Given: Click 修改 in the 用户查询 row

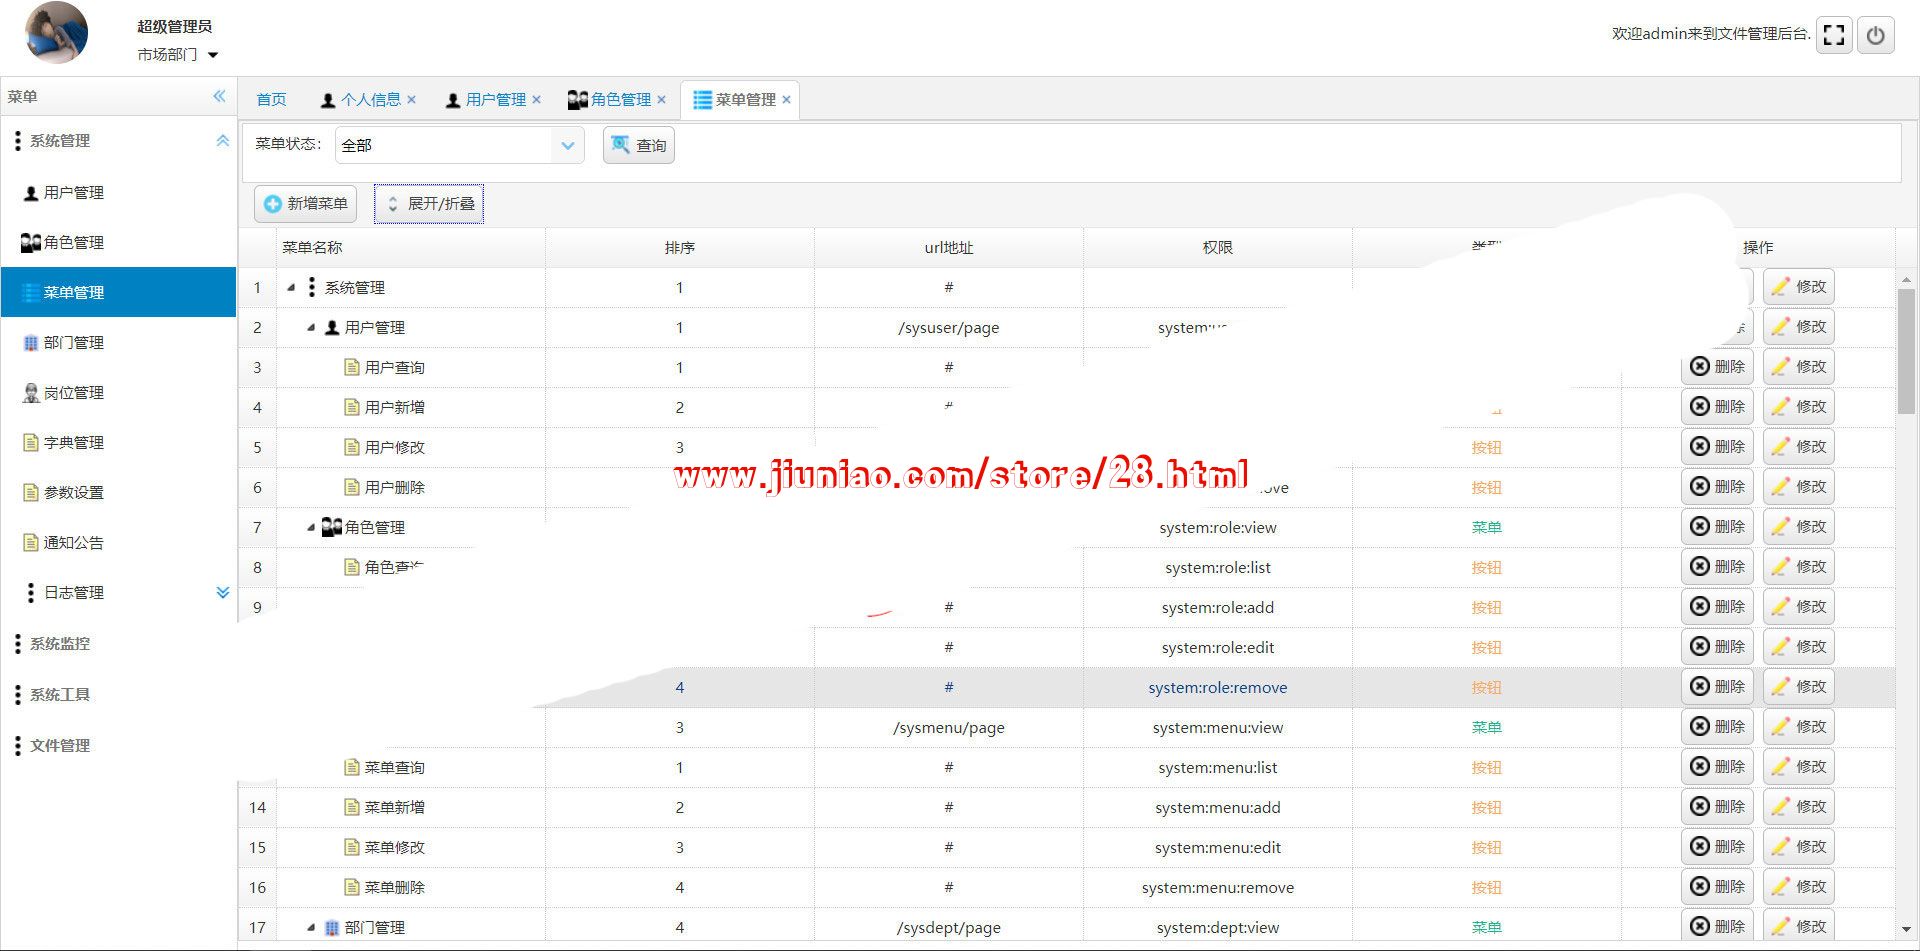Looking at the screenshot, I should pyautogui.click(x=1799, y=367).
